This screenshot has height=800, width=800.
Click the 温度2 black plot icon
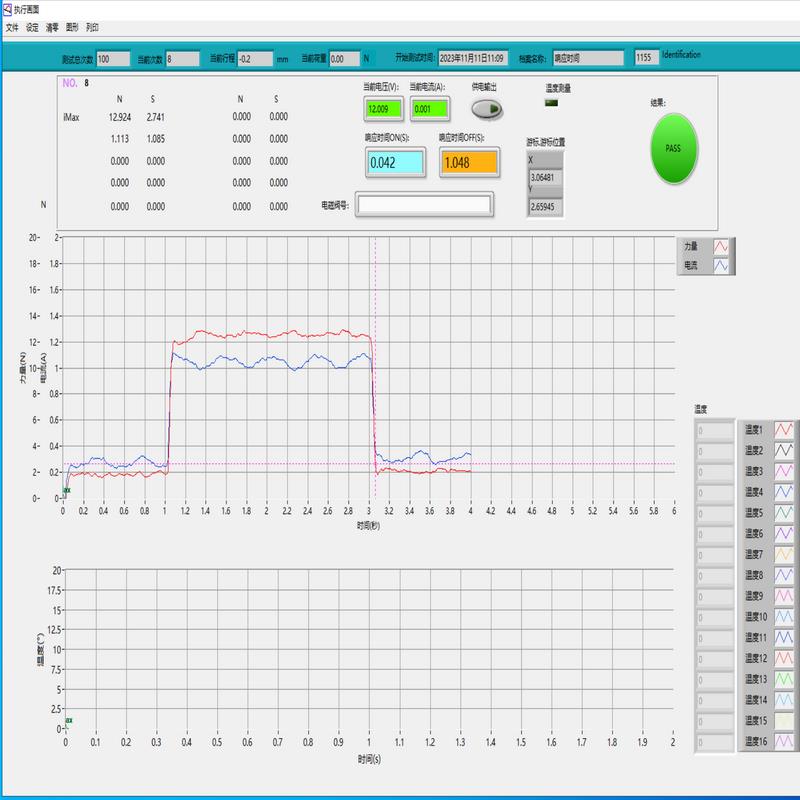click(x=784, y=451)
